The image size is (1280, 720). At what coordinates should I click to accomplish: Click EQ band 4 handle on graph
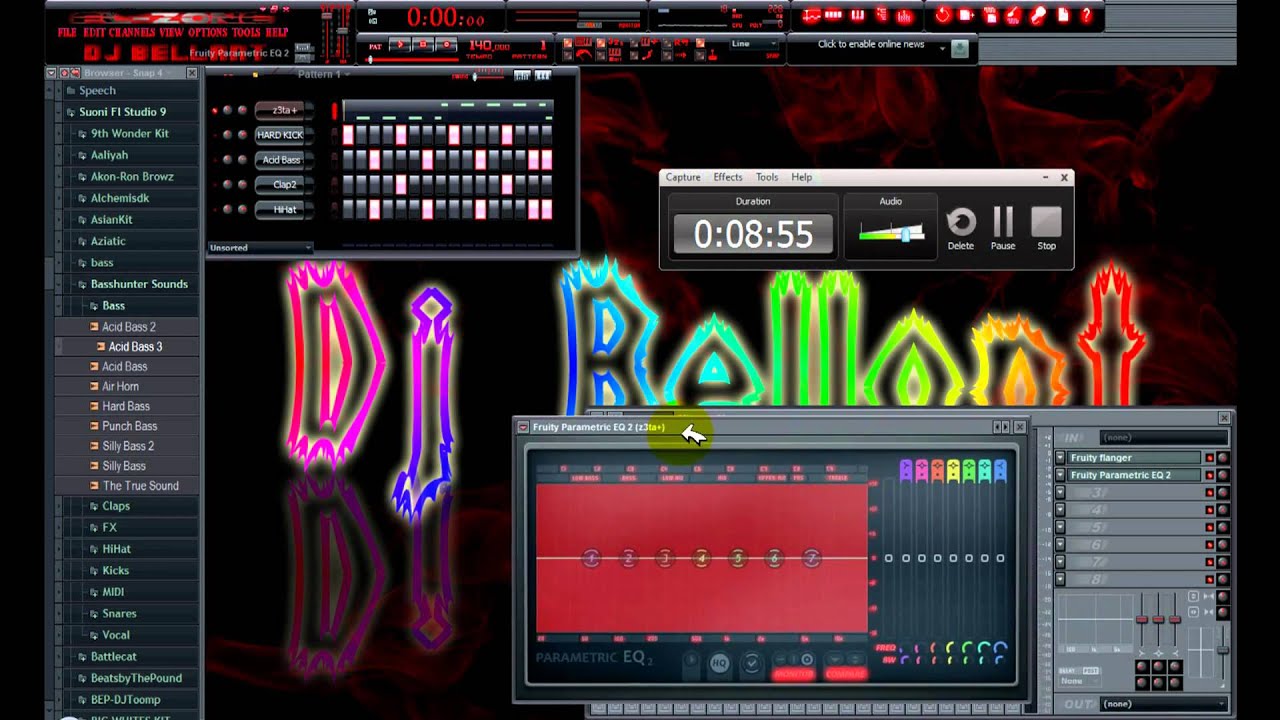coord(702,559)
